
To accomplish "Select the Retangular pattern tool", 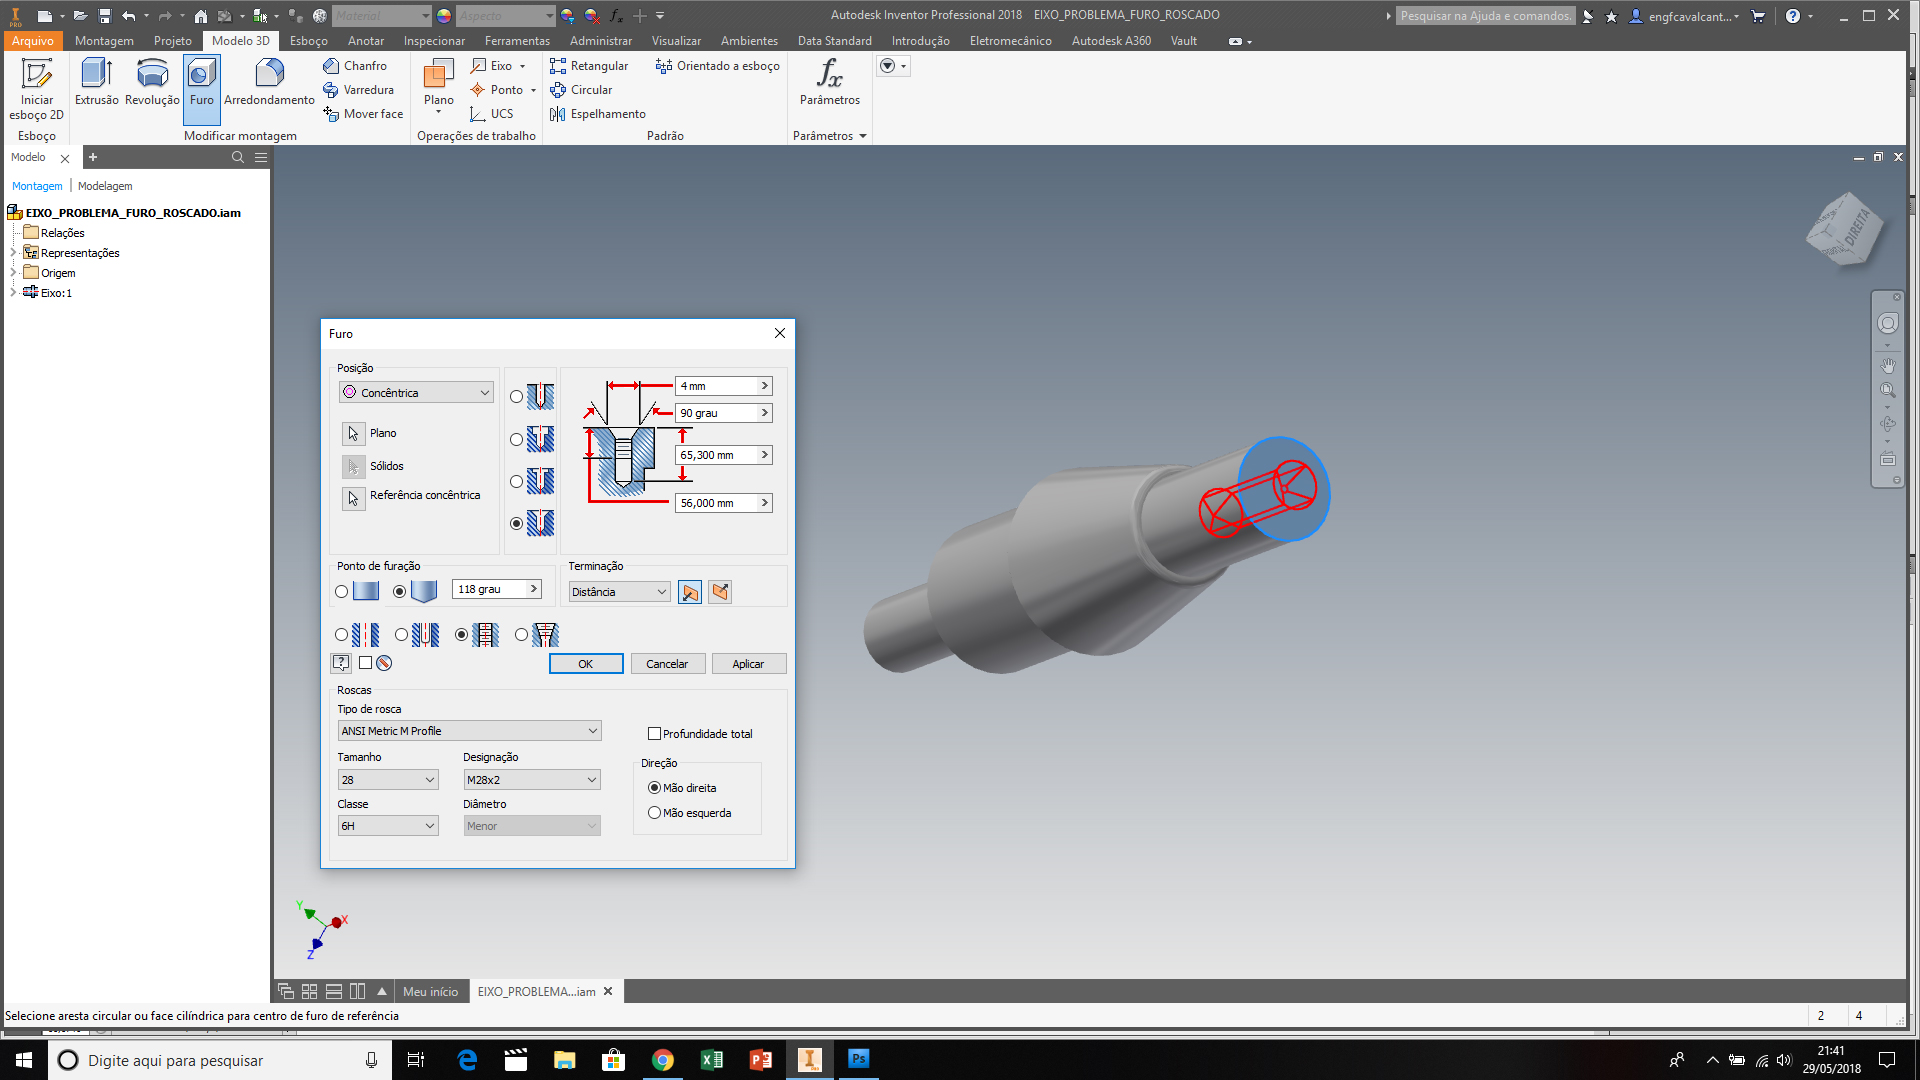I will [x=589, y=66].
